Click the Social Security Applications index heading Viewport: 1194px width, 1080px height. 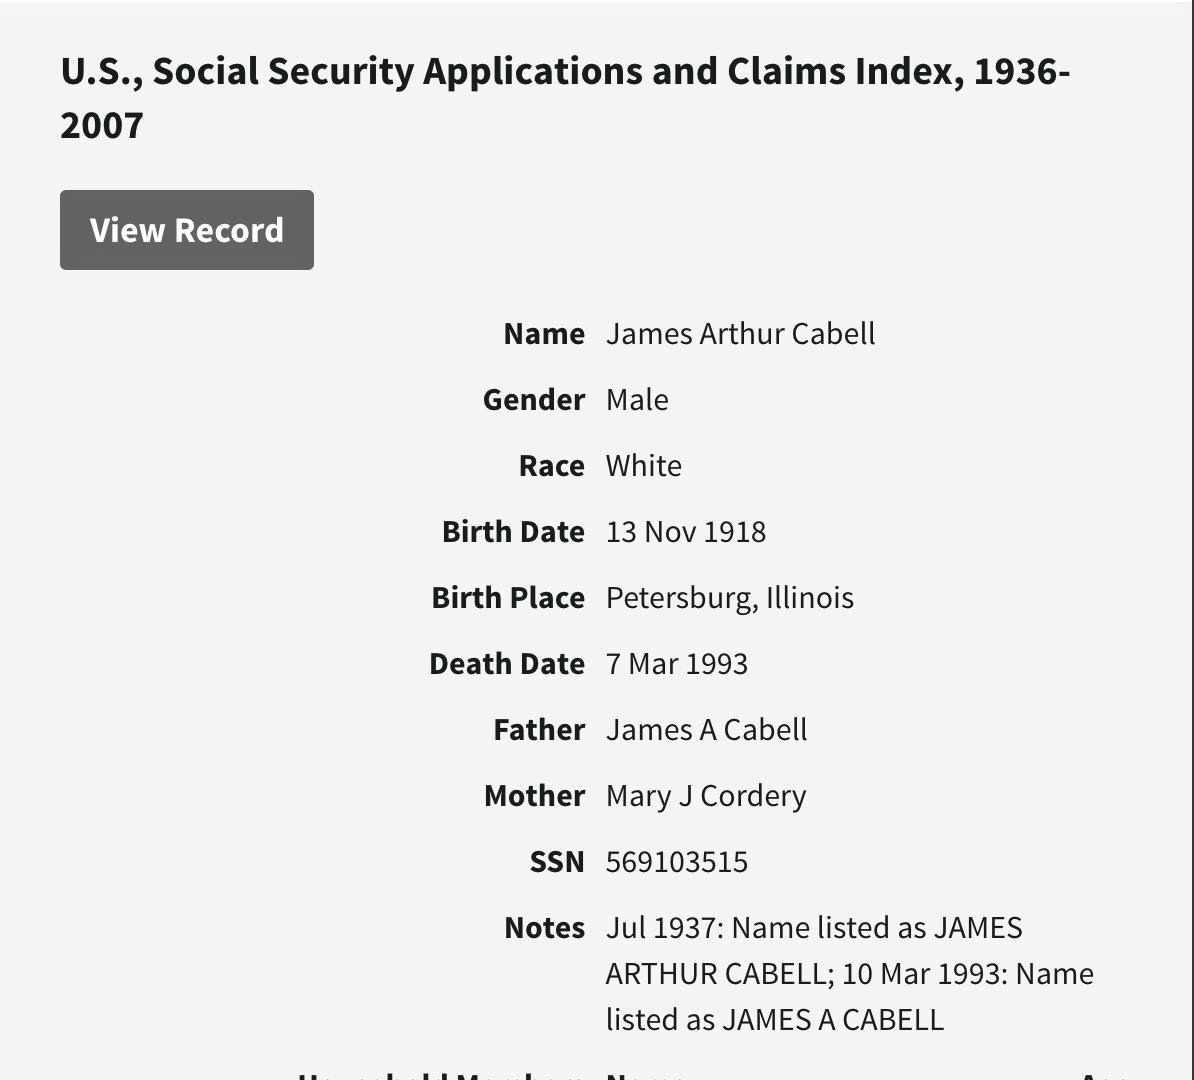(565, 97)
